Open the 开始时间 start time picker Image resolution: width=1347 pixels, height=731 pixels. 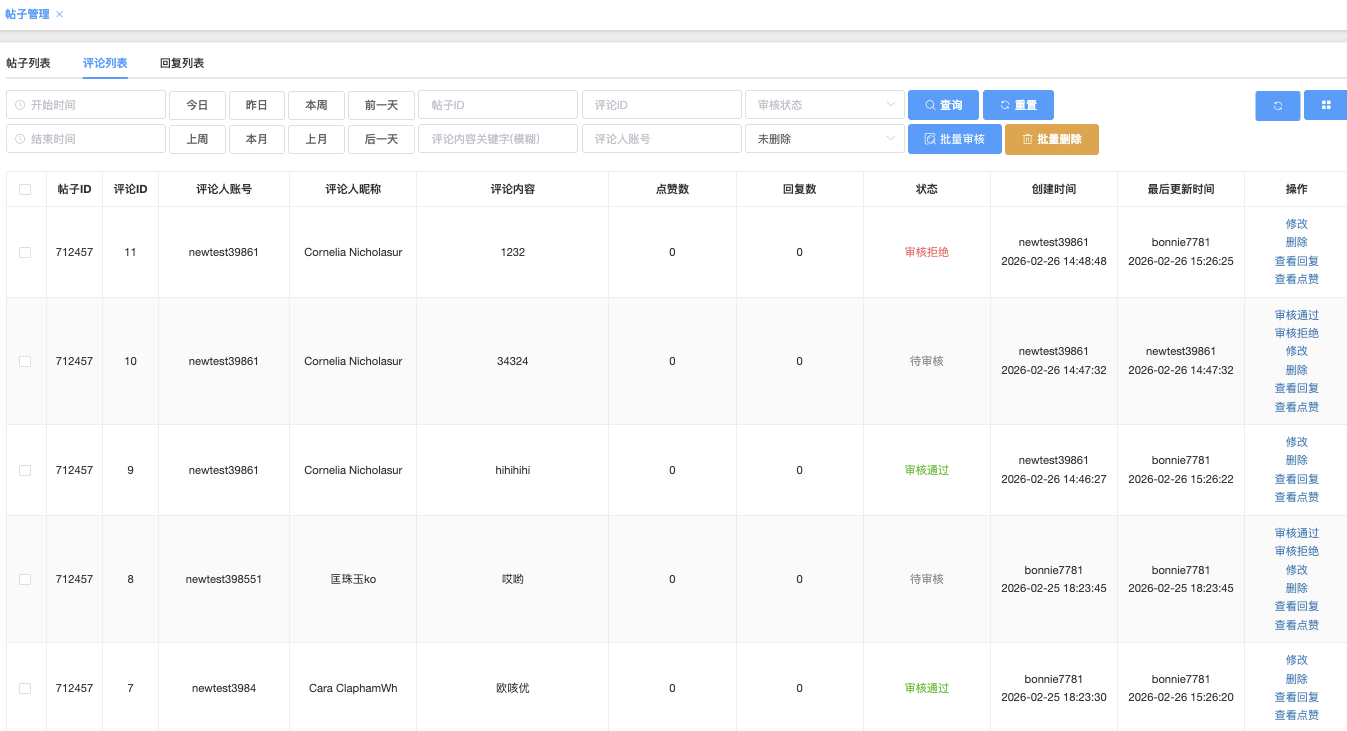[86, 105]
